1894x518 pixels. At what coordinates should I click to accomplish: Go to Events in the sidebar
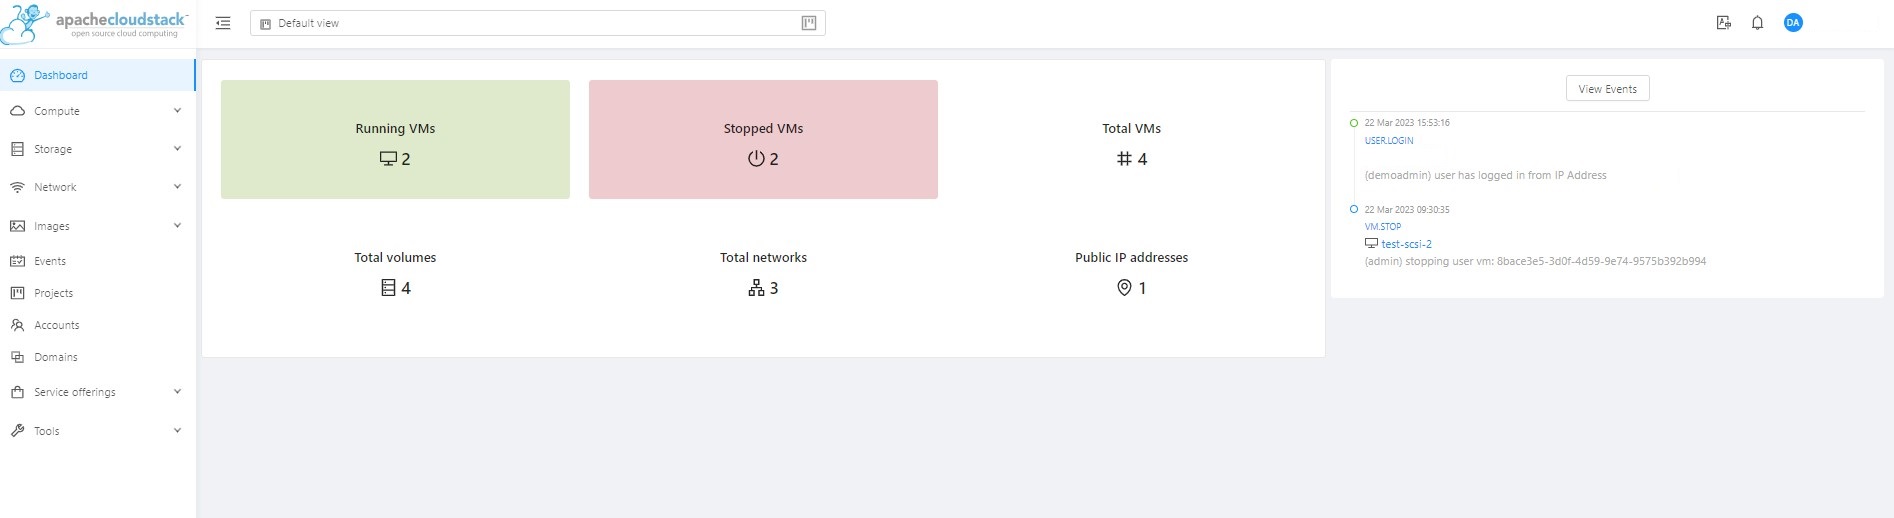coord(50,261)
